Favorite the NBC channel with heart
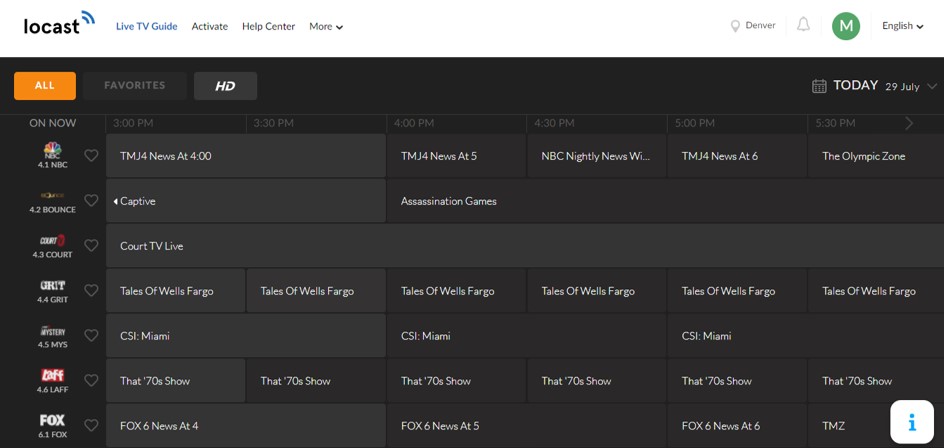This screenshot has width=944, height=448. click(91, 156)
